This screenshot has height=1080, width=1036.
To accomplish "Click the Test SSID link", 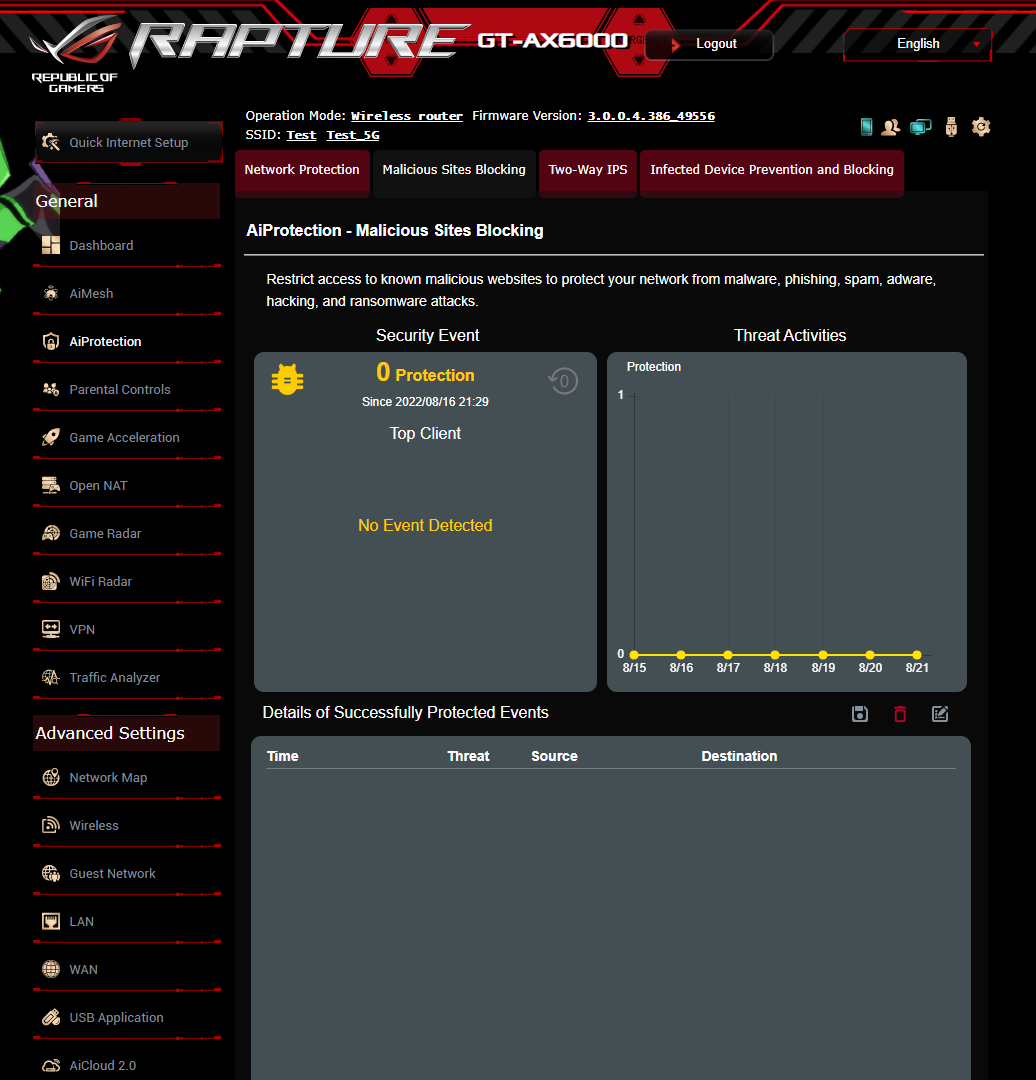I will (x=301, y=135).
